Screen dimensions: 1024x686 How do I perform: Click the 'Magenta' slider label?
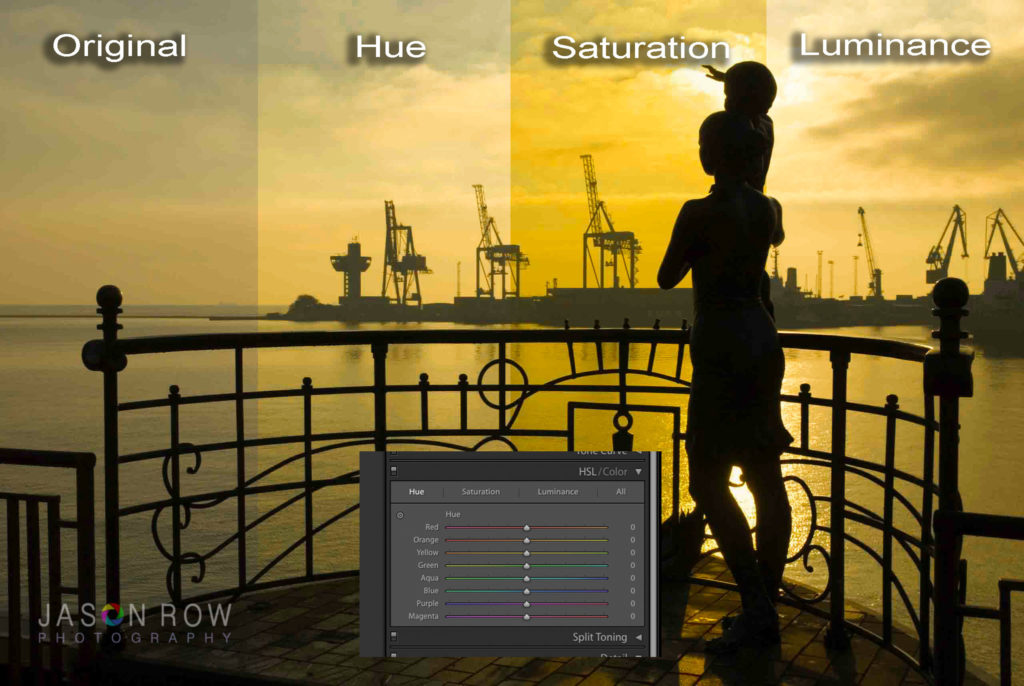click(423, 616)
